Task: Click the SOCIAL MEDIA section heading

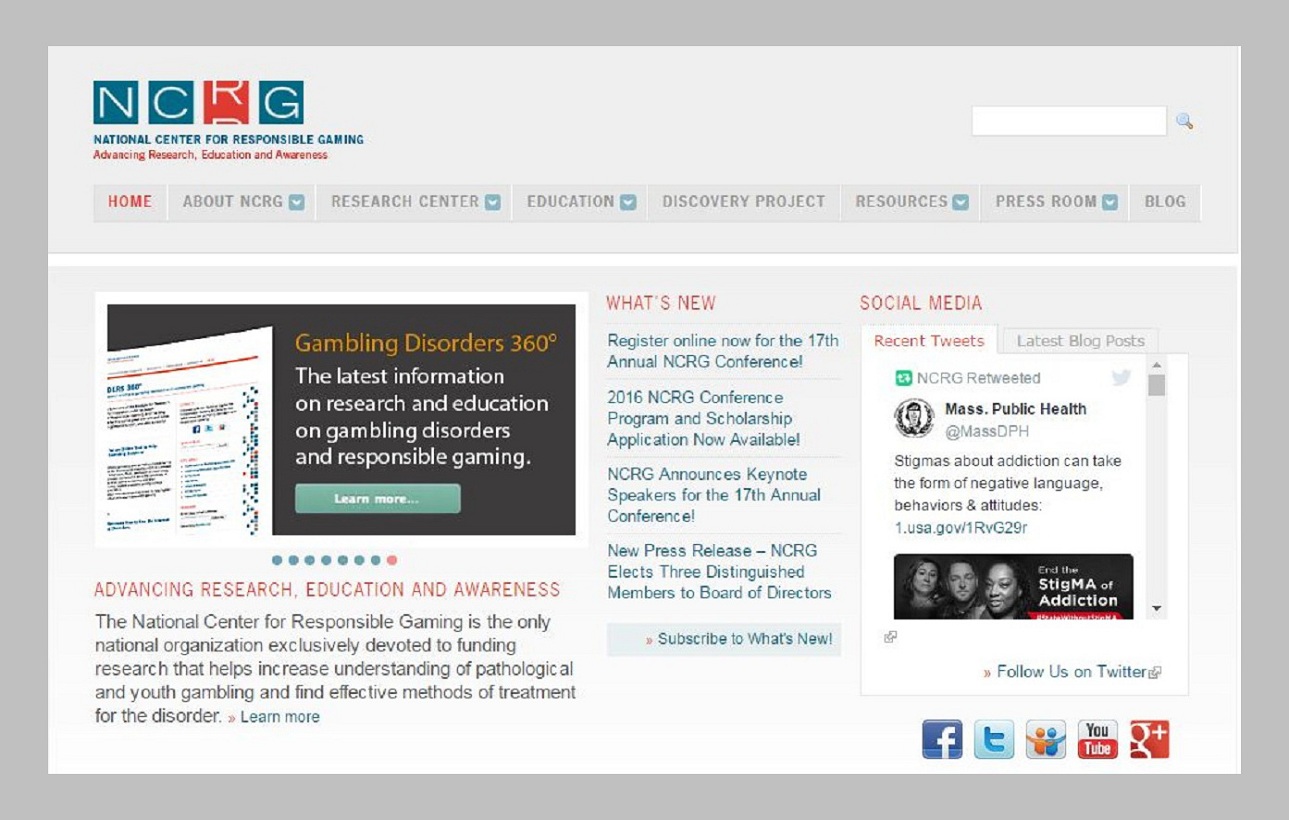Action: coord(921,303)
